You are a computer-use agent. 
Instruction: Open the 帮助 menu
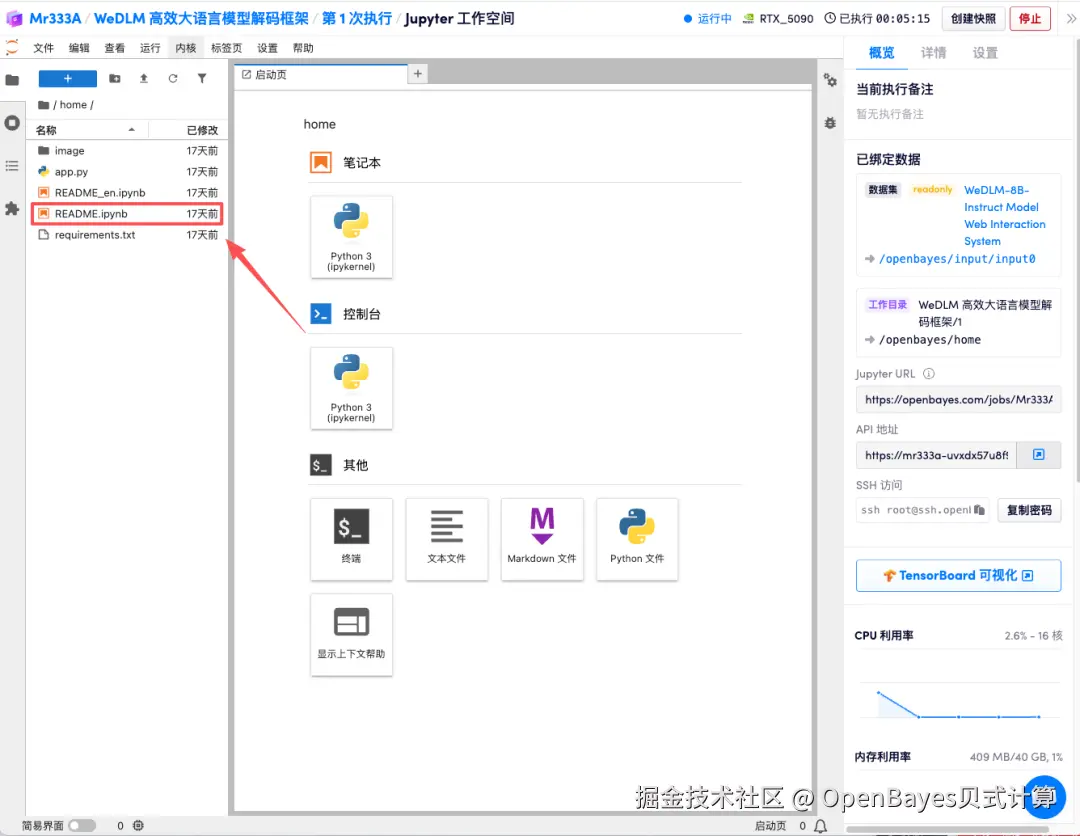click(x=303, y=48)
